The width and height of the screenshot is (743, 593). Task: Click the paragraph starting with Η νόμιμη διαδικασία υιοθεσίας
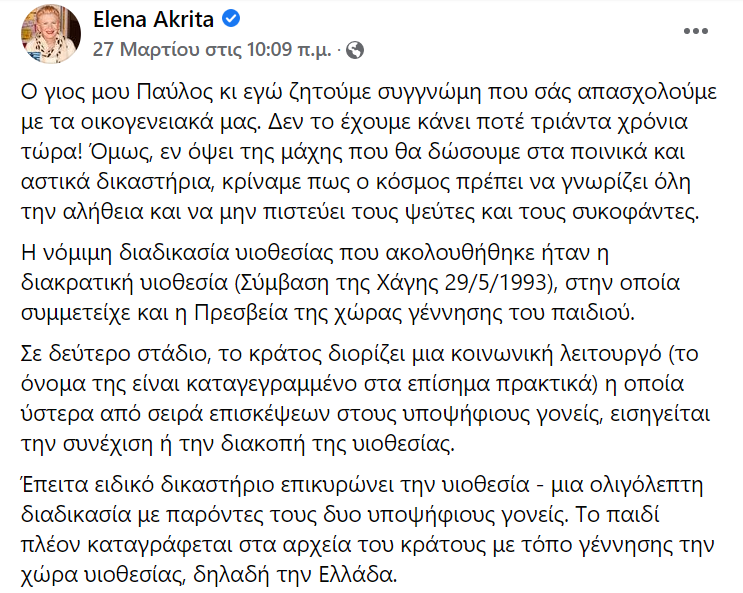[x=351, y=283]
